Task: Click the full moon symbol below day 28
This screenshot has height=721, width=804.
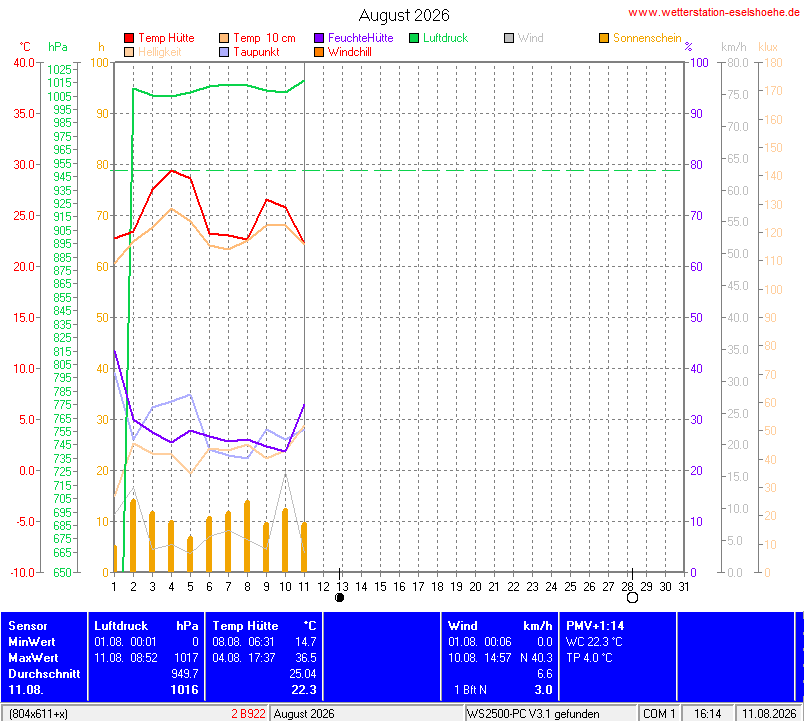Action: 632,597
